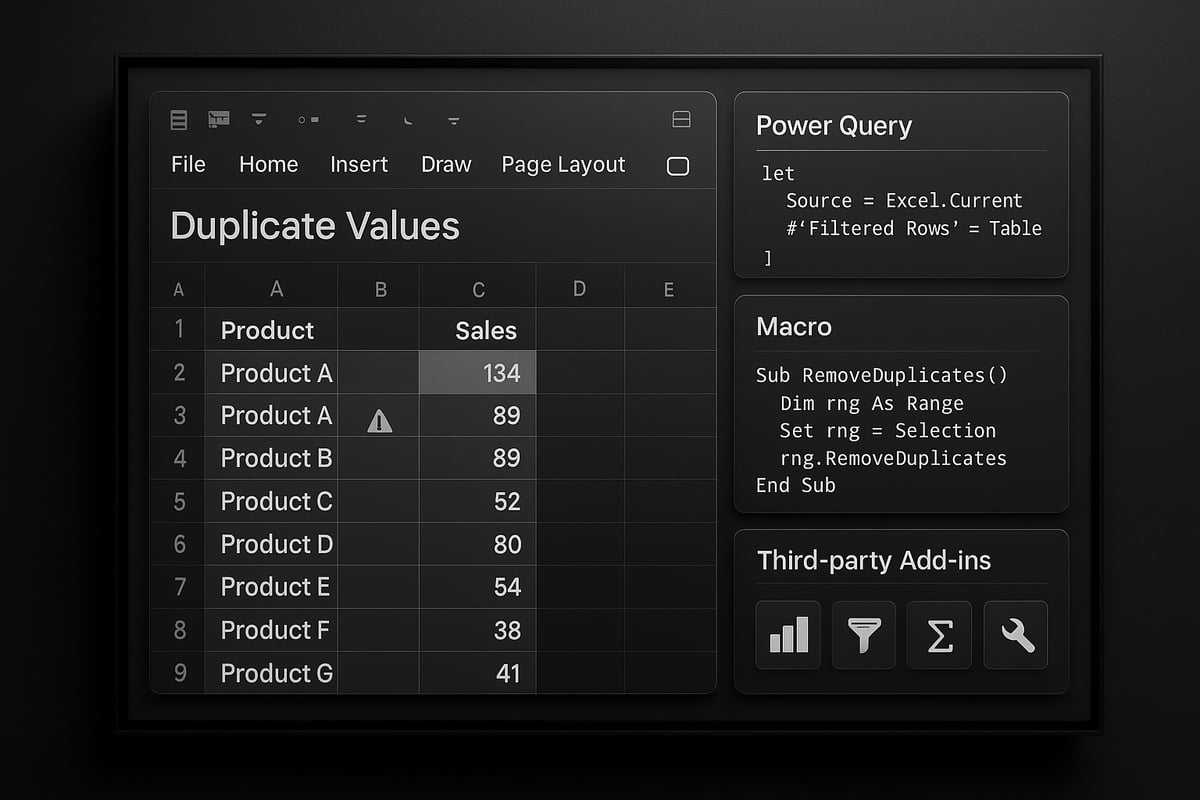Open the filter dropdown above Home

point(258,119)
